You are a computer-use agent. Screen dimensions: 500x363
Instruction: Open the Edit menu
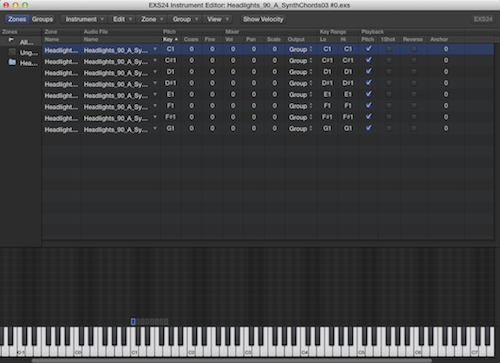pyautogui.click(x=122, y=19)
